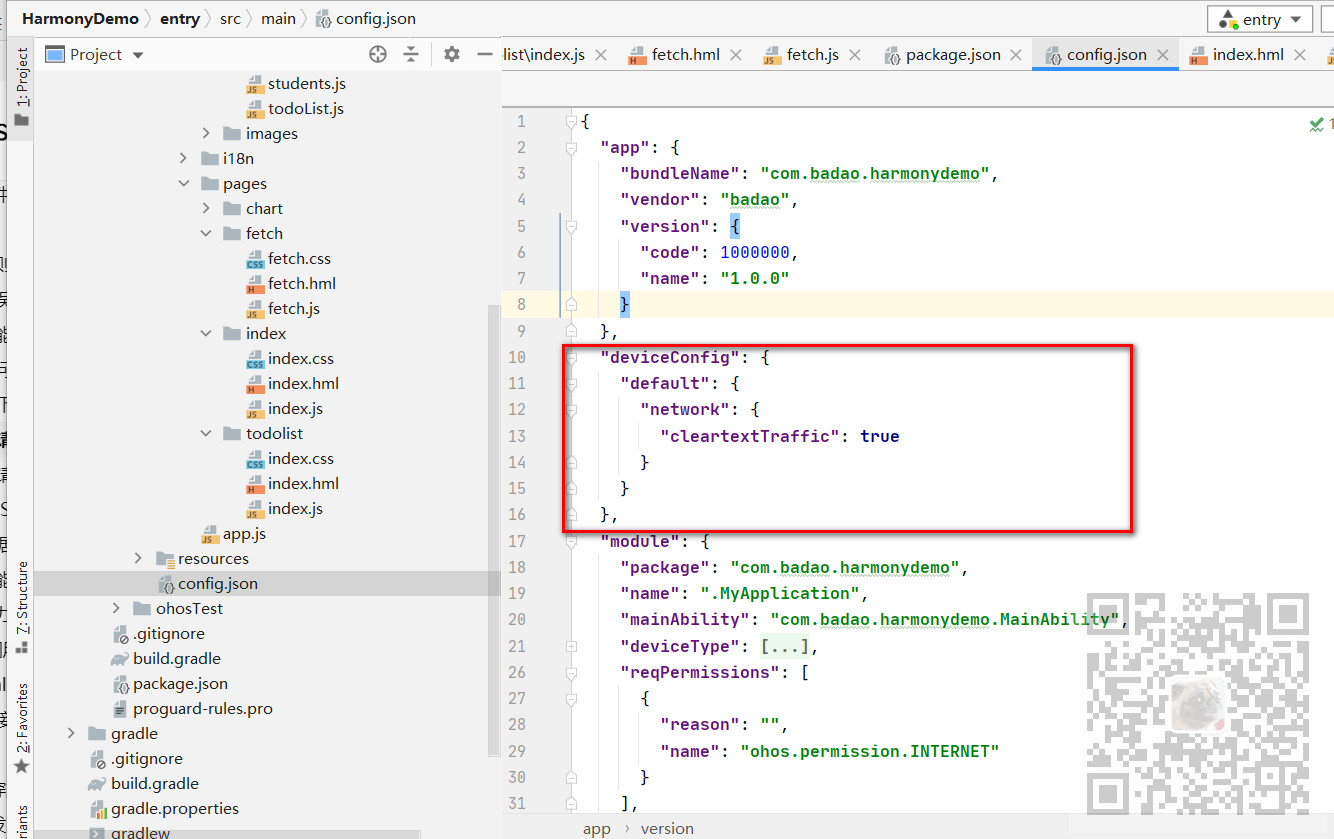This screenshot has height=839, width=1334.
Task: Click line number 20 in gutter
Action: (516, 619)
